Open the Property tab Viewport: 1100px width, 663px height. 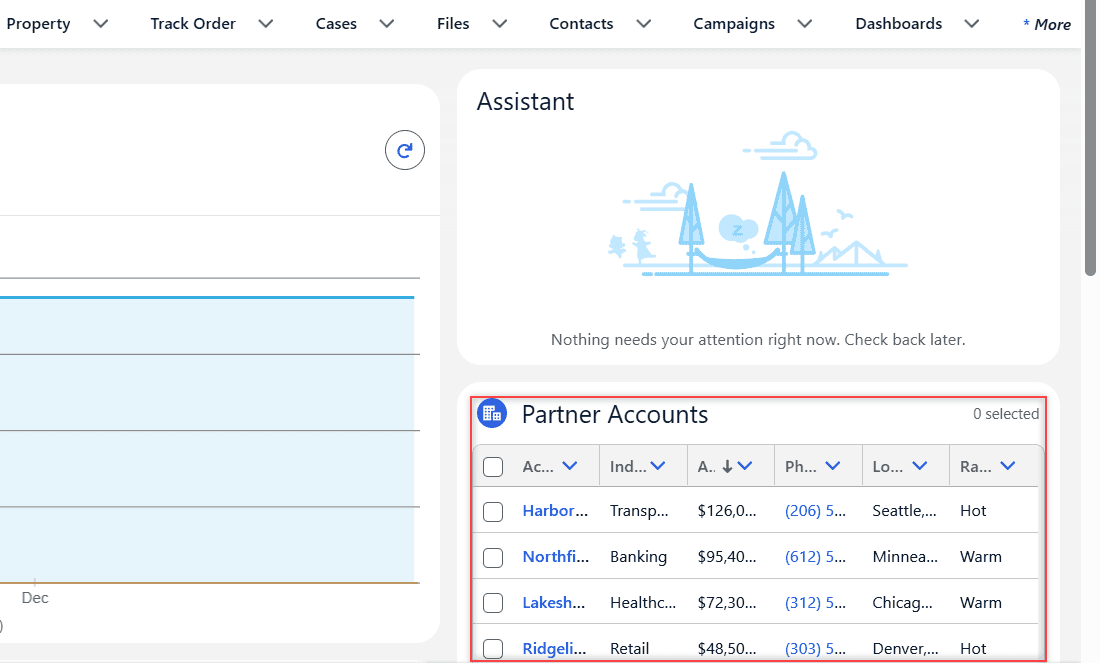coord(39,24)
